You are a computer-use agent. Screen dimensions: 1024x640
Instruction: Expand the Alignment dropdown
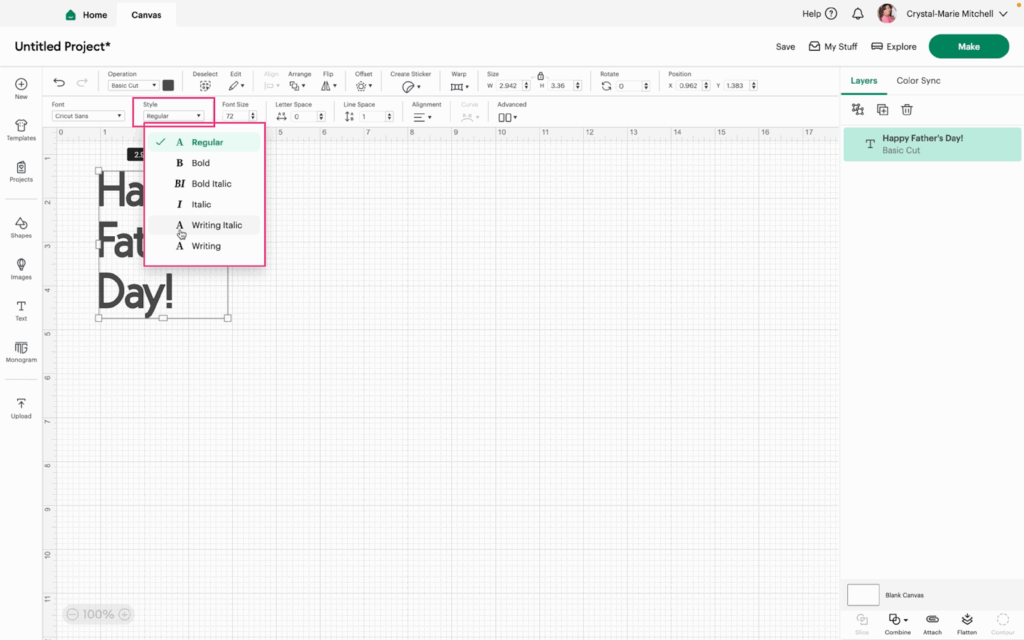coord(422,117)
